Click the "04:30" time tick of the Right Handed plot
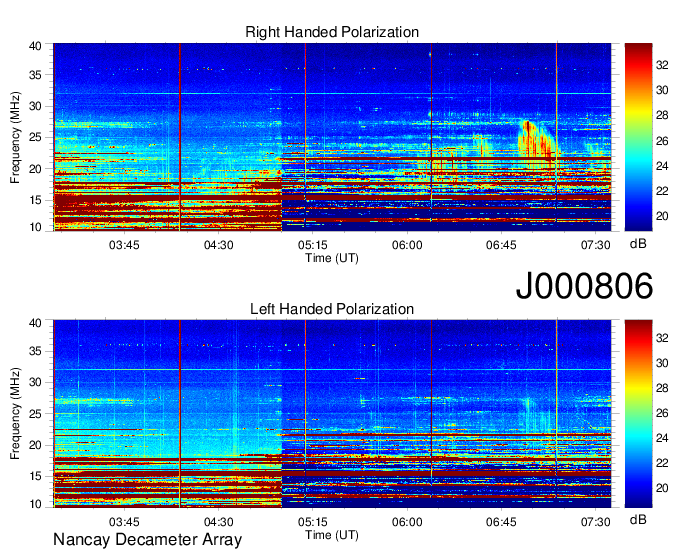 pos(219,245)
